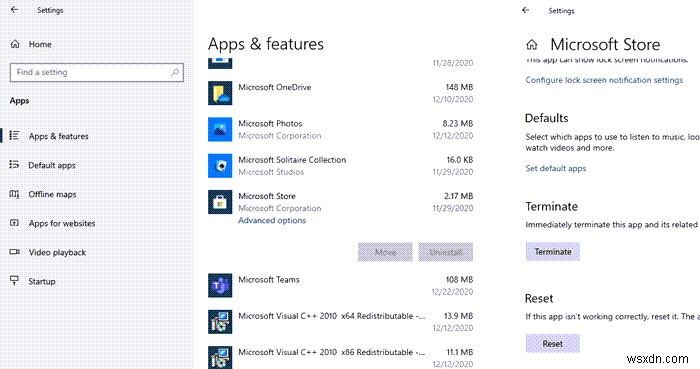Select the Microsoft Teams app icon
The width and height of the screenshot is (700, 369).
pyautogui.click(x=220, y=285)
